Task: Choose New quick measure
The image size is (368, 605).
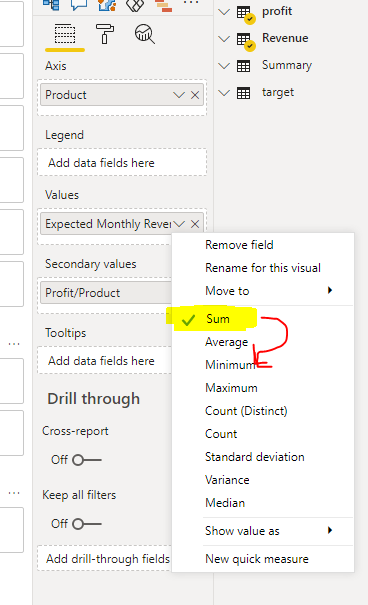Action: click(x=257, y=559)
